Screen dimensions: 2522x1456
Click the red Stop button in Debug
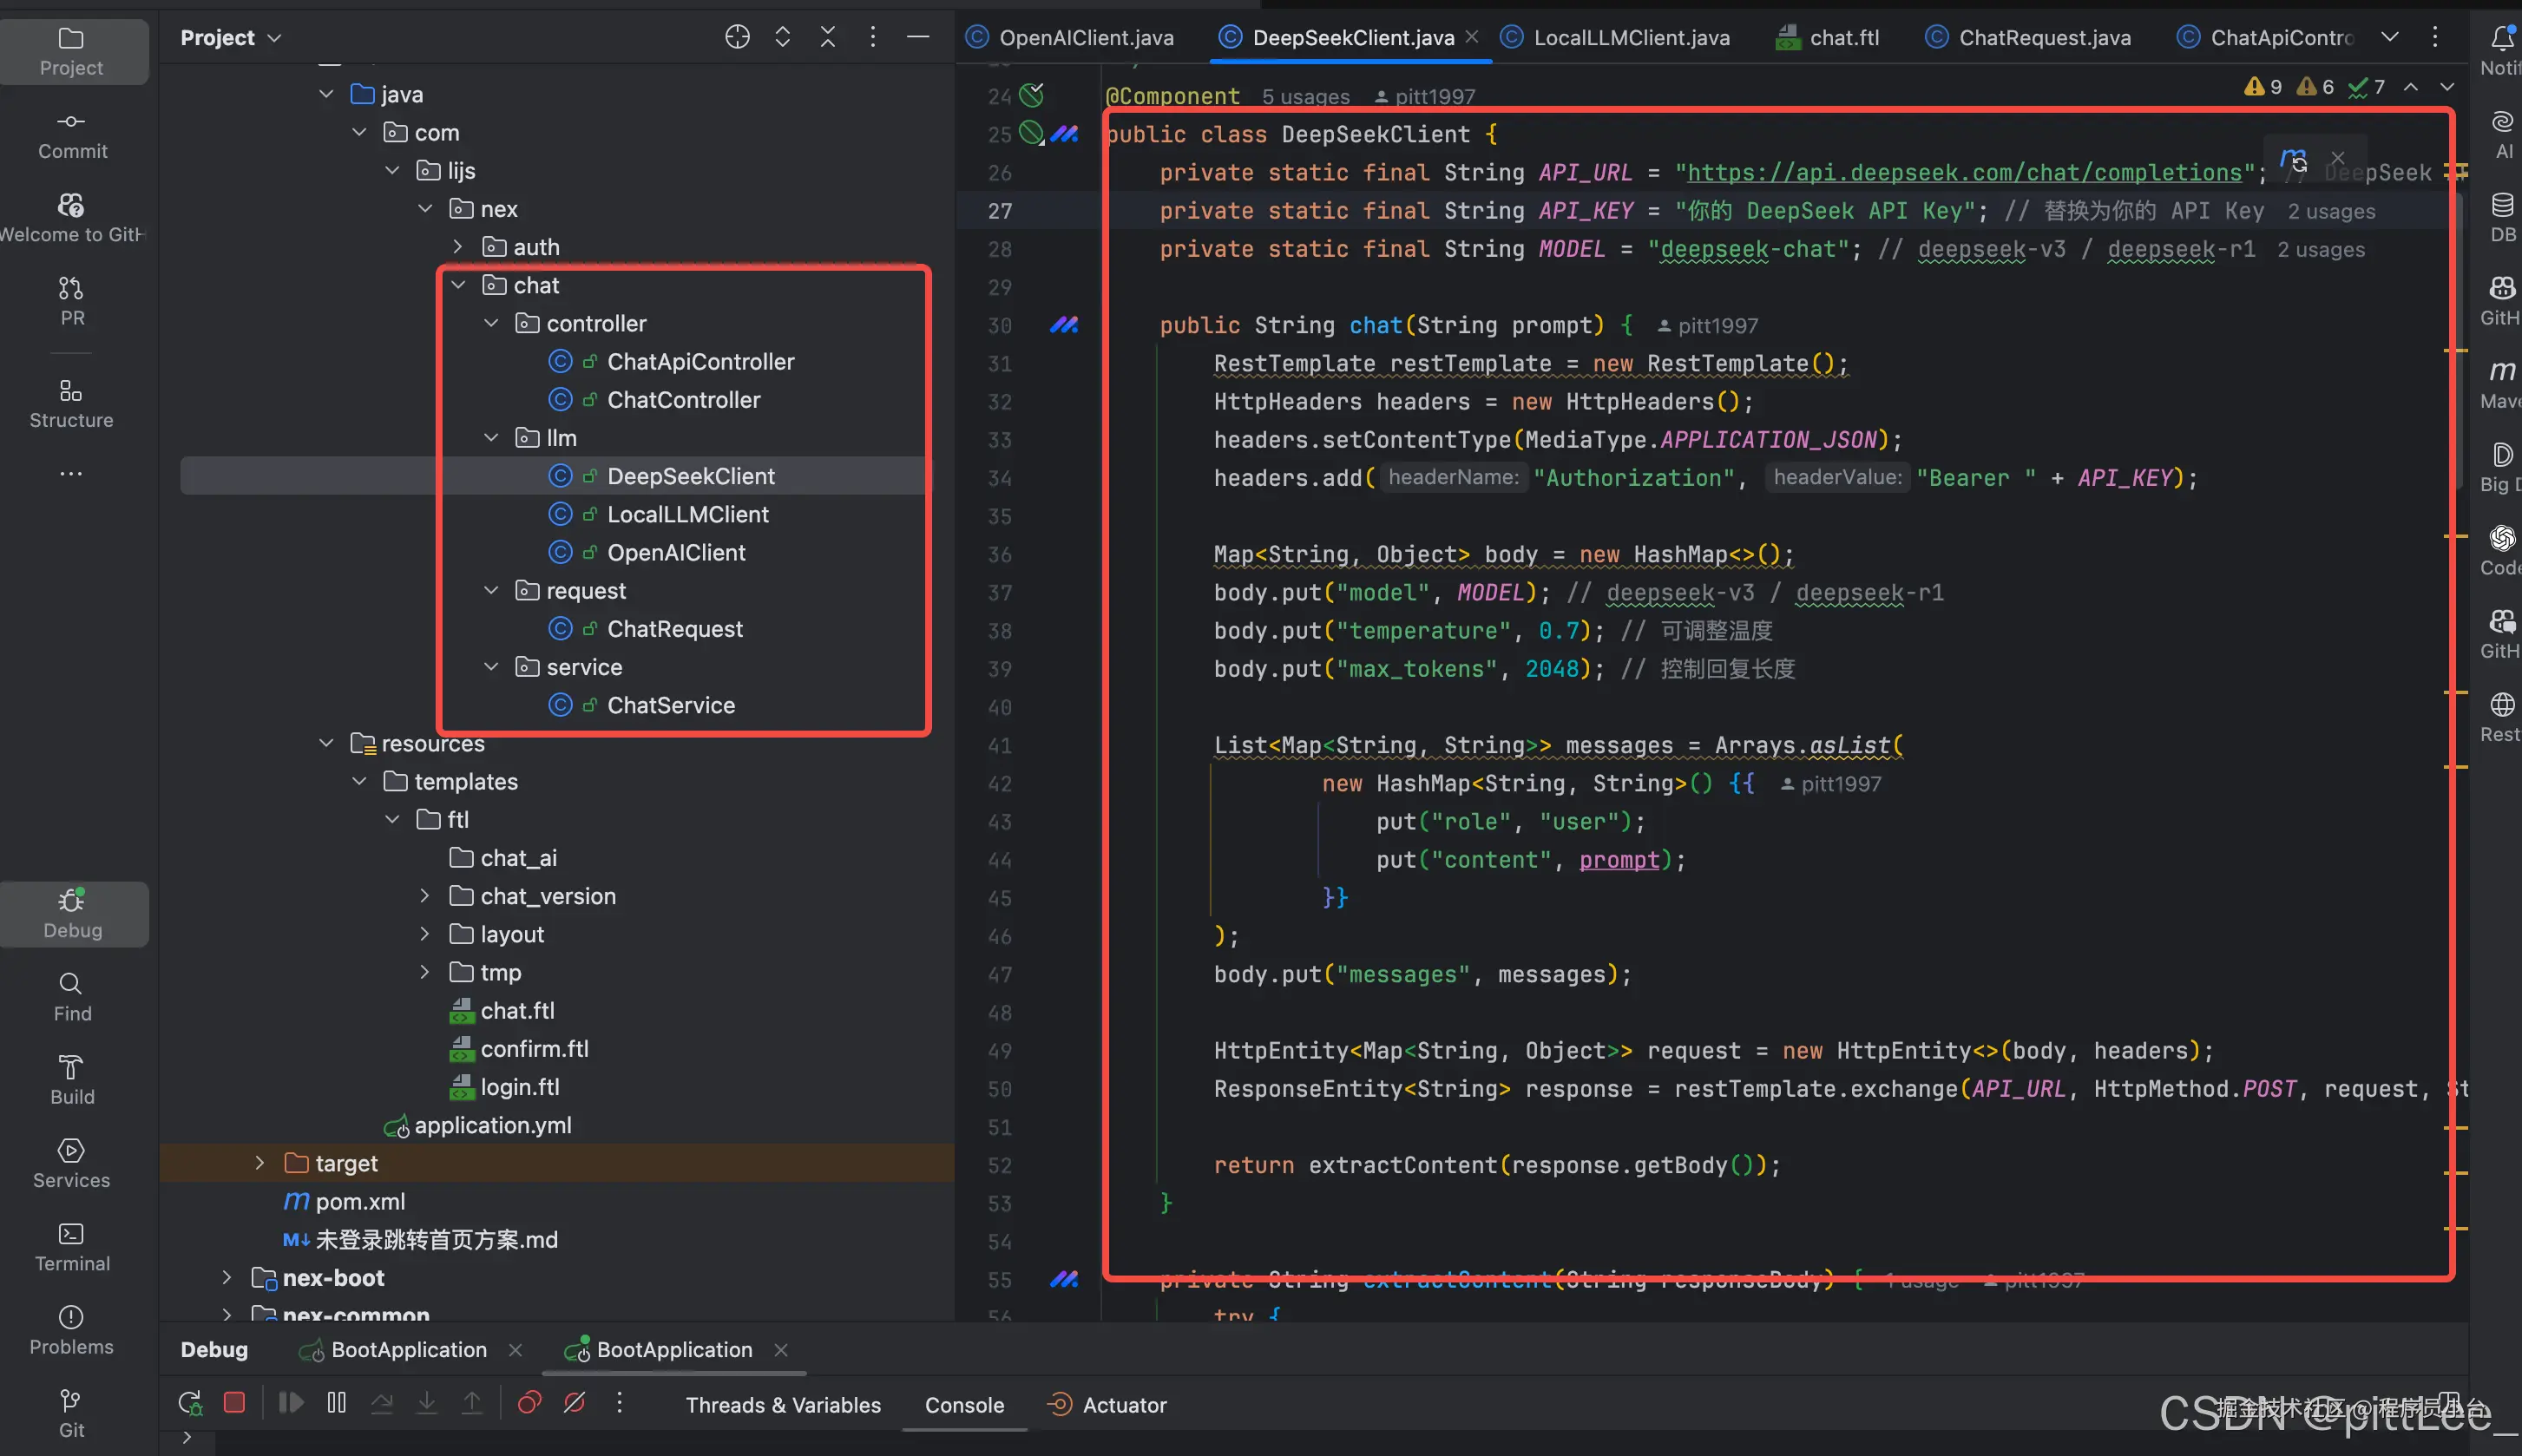234,1403
